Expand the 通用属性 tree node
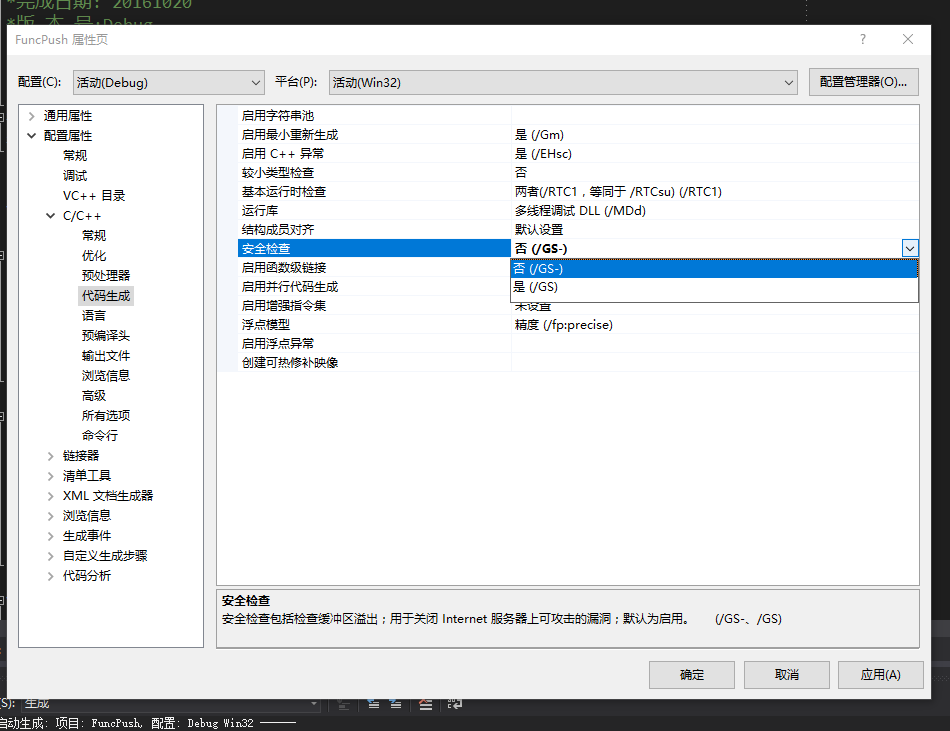Image resolution: width=950 pixels, height=731 pixels. 32,116
